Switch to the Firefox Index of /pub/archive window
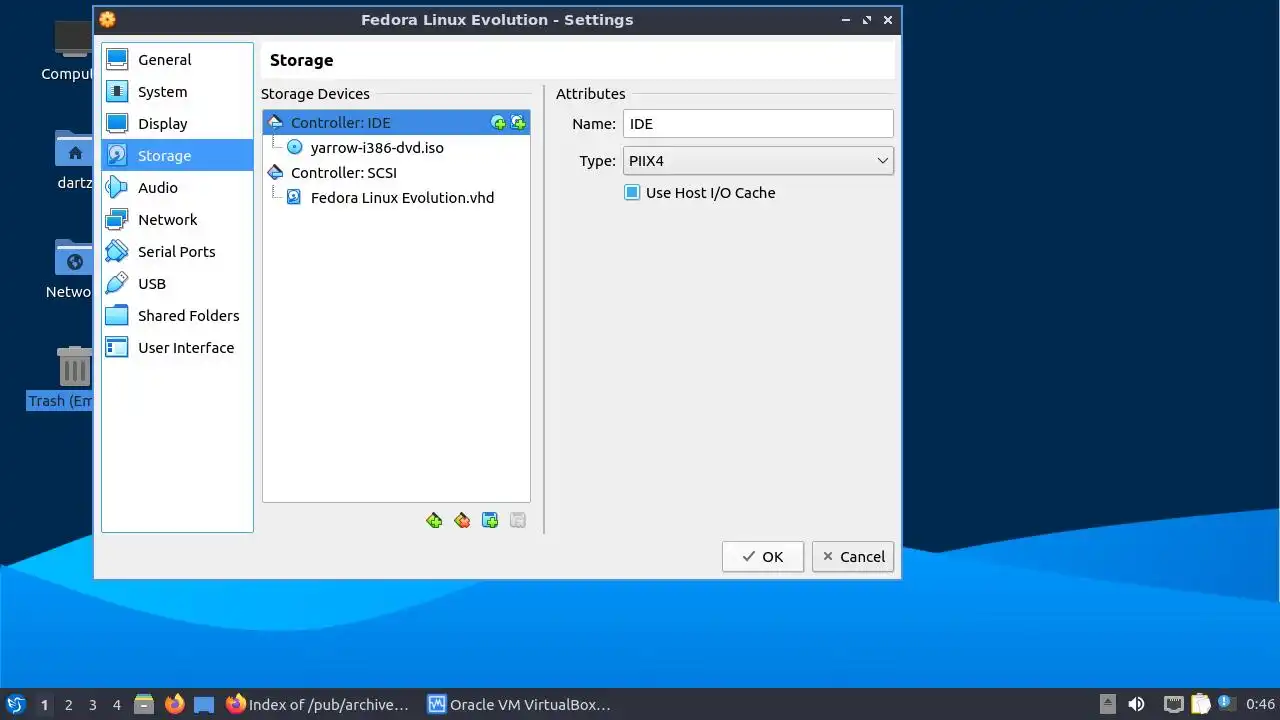 (318, 705)
